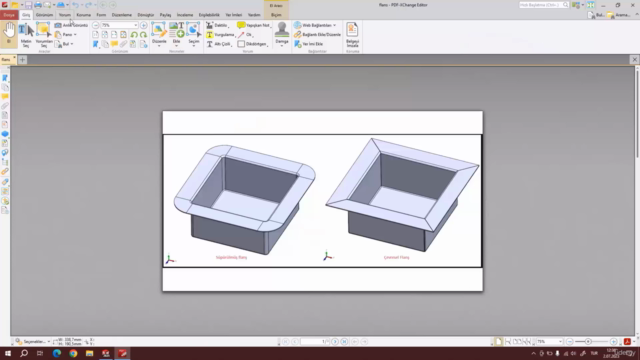Image resolution: width=640 pixels, height=360 pixels.
Task: Open Bookmarks pane from left sidebar
Action: click(5, 78)
